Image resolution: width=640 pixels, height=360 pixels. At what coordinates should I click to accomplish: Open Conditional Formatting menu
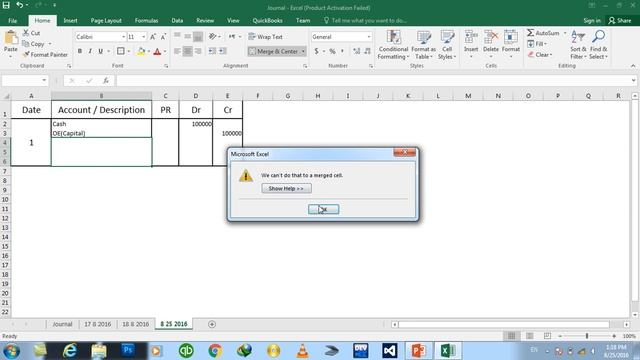click(393, 45)
